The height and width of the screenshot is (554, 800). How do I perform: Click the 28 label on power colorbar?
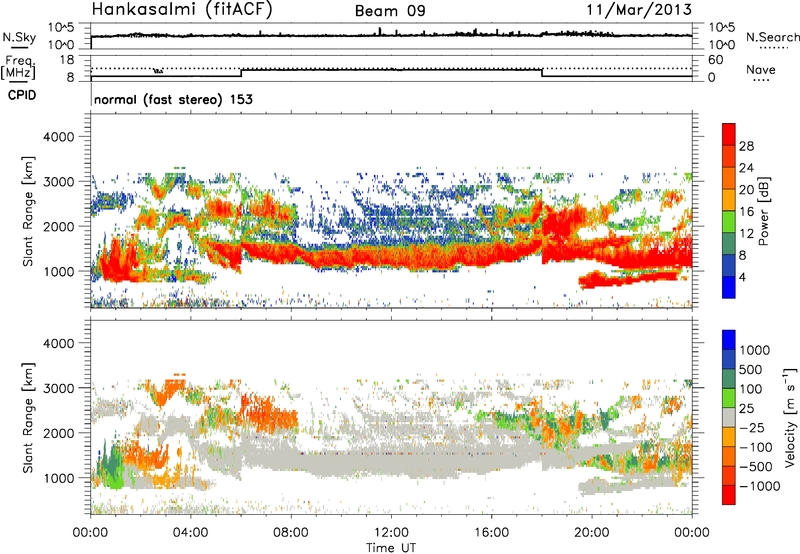coord(746,146)
